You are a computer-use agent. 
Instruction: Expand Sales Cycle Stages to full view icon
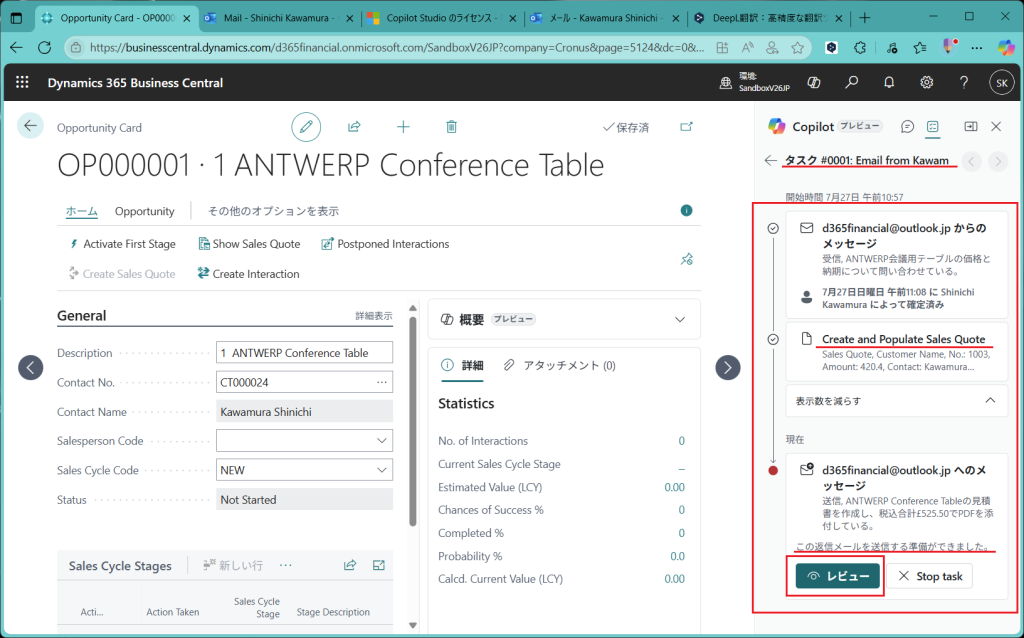pos(379,566)
